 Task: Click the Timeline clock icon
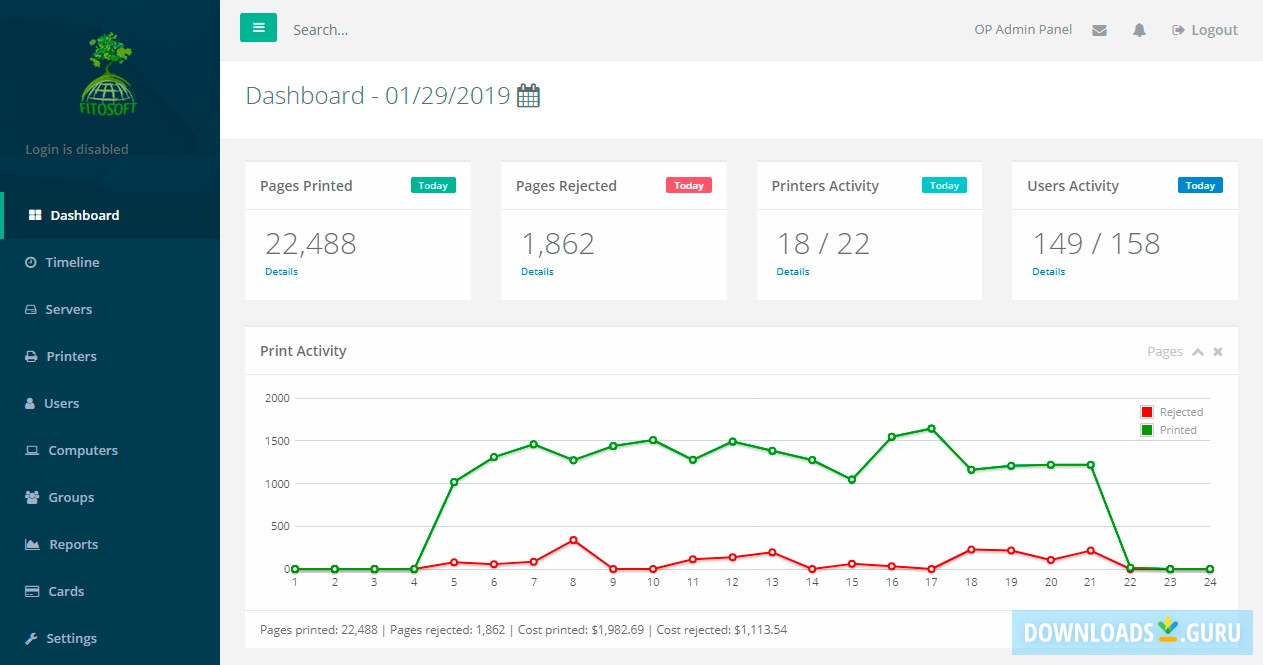pyautogui.click(x=31, y=262)
